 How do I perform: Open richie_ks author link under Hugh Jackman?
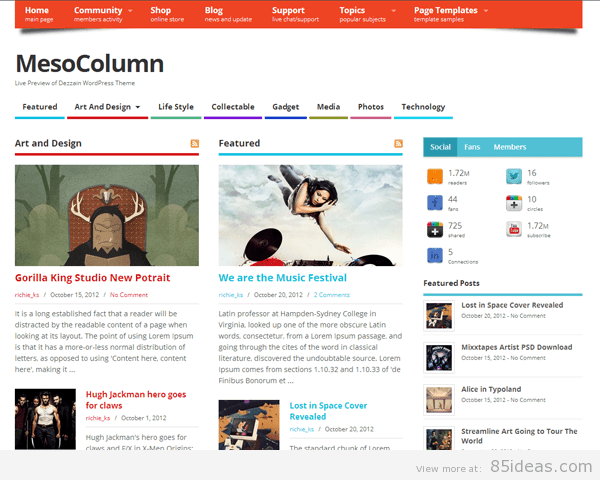(98, 418)
